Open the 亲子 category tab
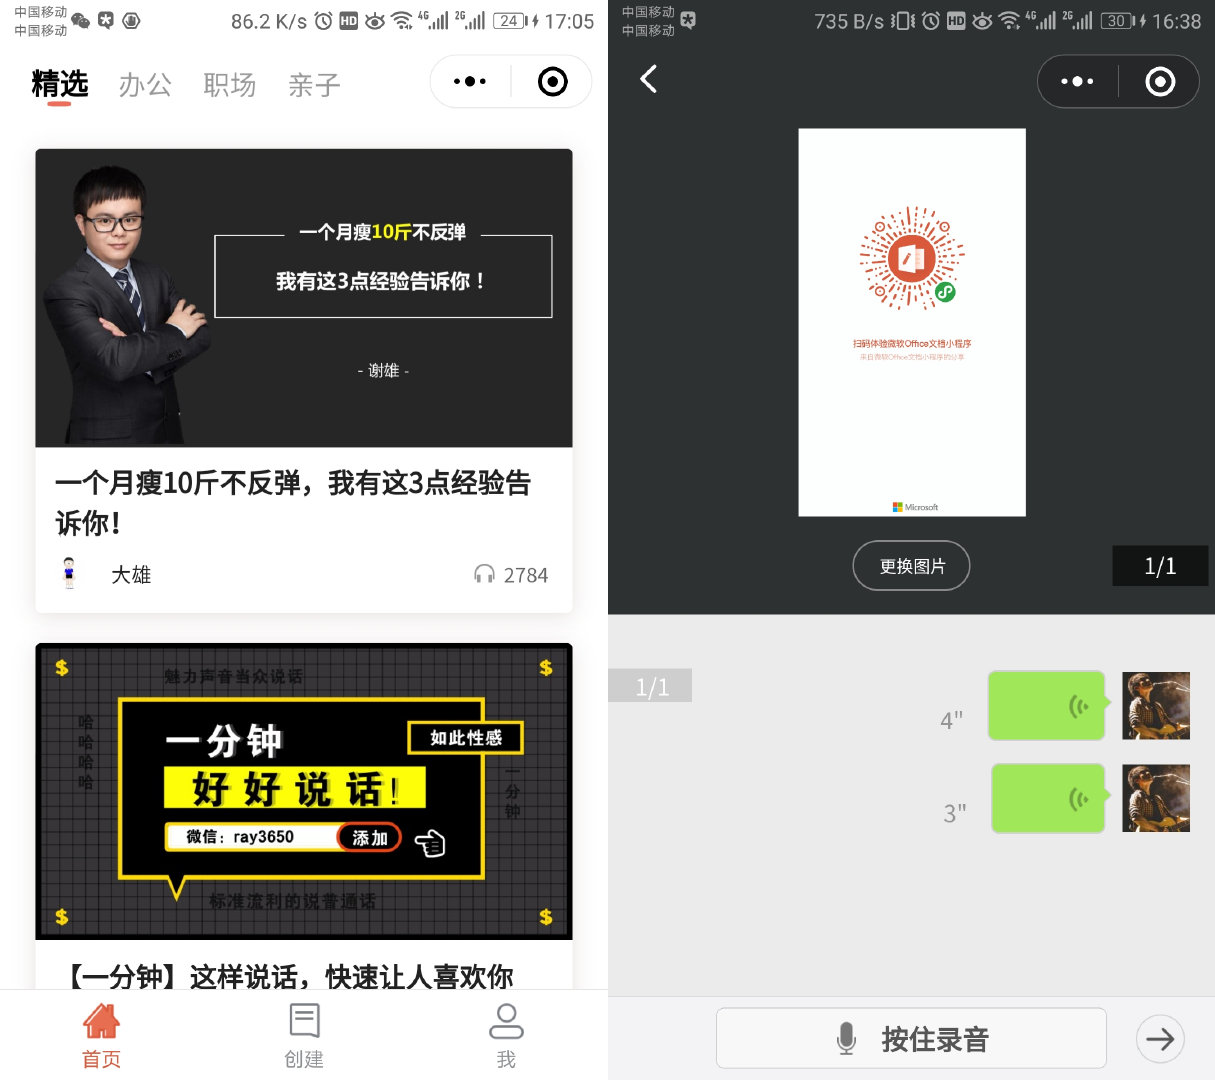1215x1080 pixels. (x=314, y=85)
